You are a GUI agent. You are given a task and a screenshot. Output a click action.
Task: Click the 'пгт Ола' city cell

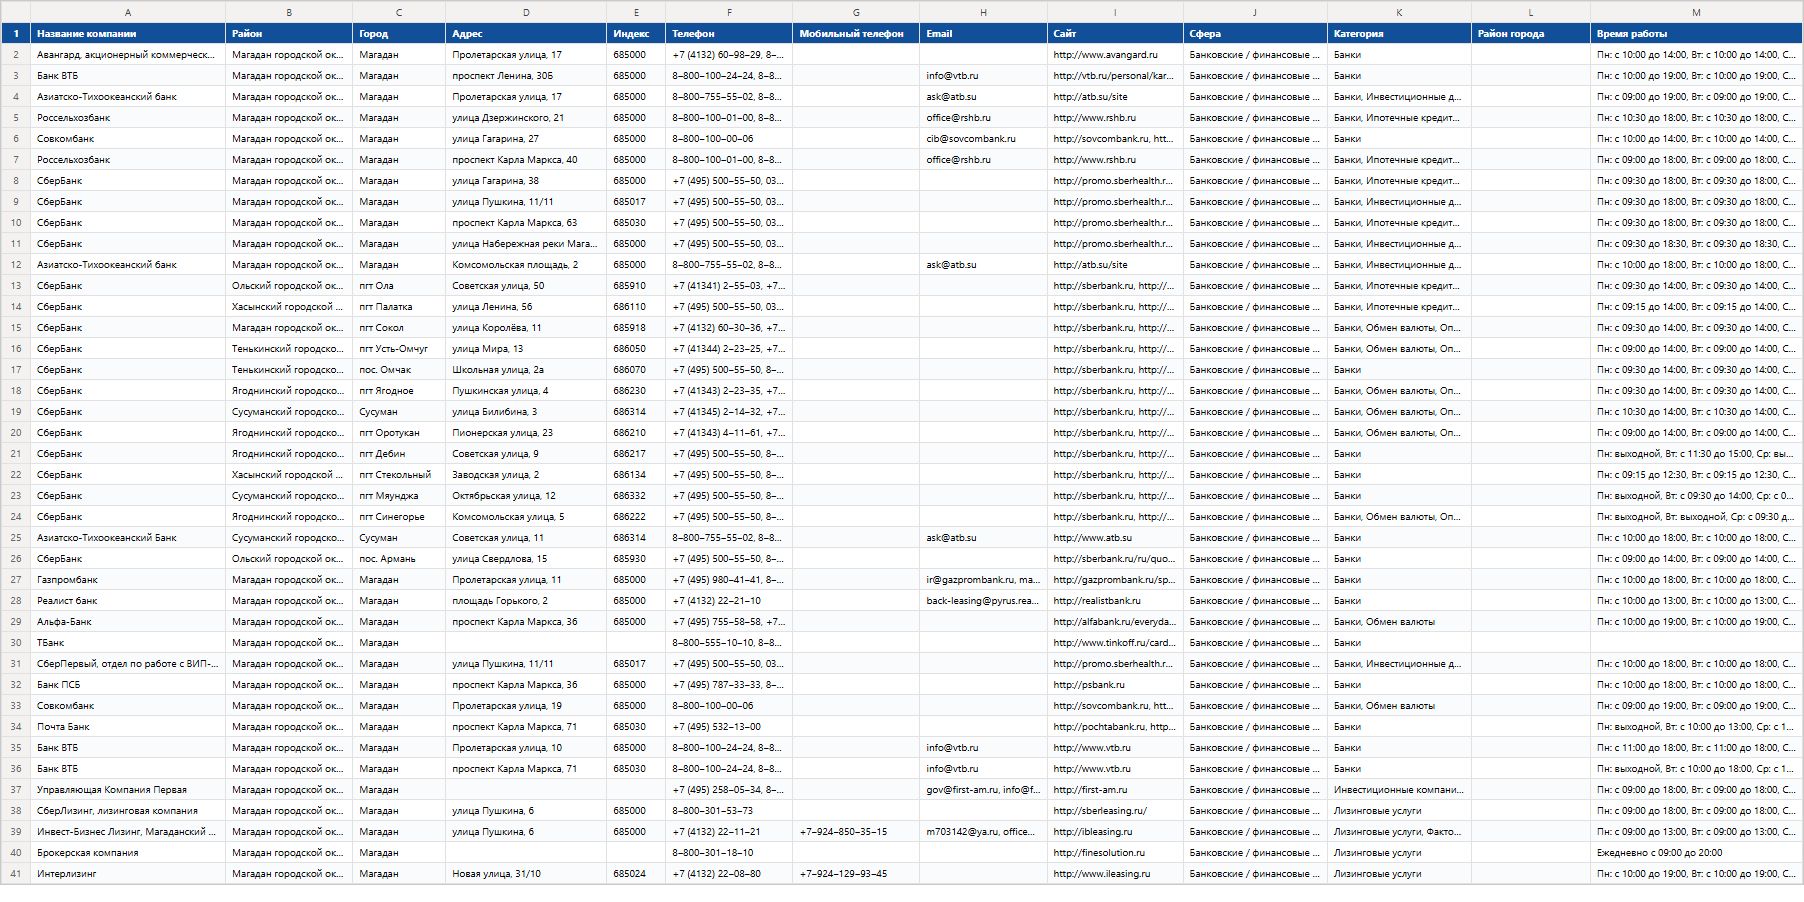(x=399, y=285)
